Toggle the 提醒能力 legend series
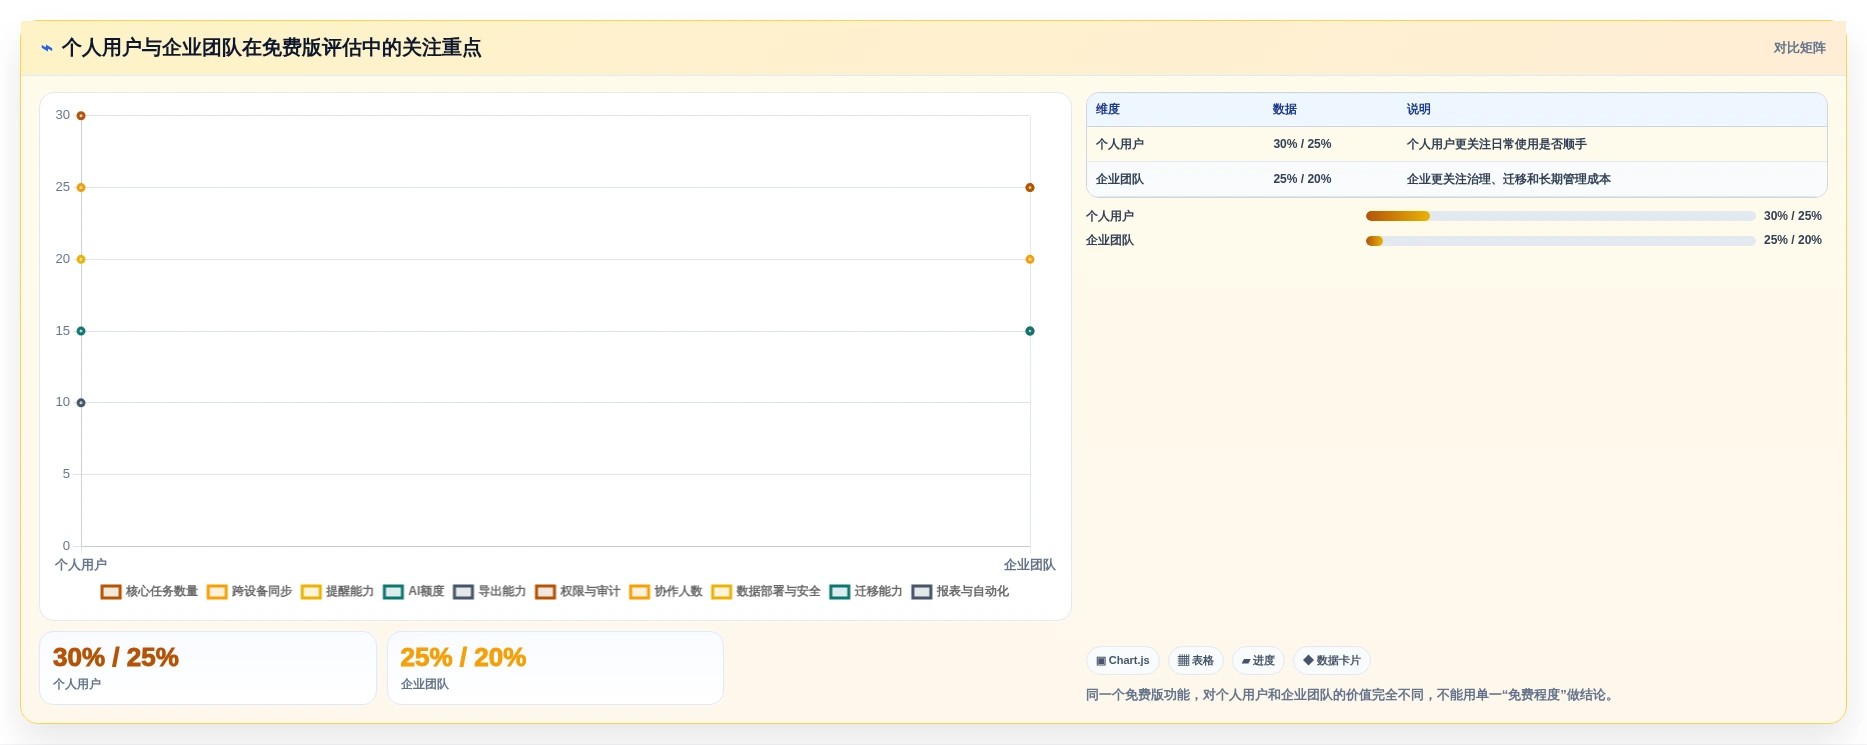 click(x=337, y=592)
